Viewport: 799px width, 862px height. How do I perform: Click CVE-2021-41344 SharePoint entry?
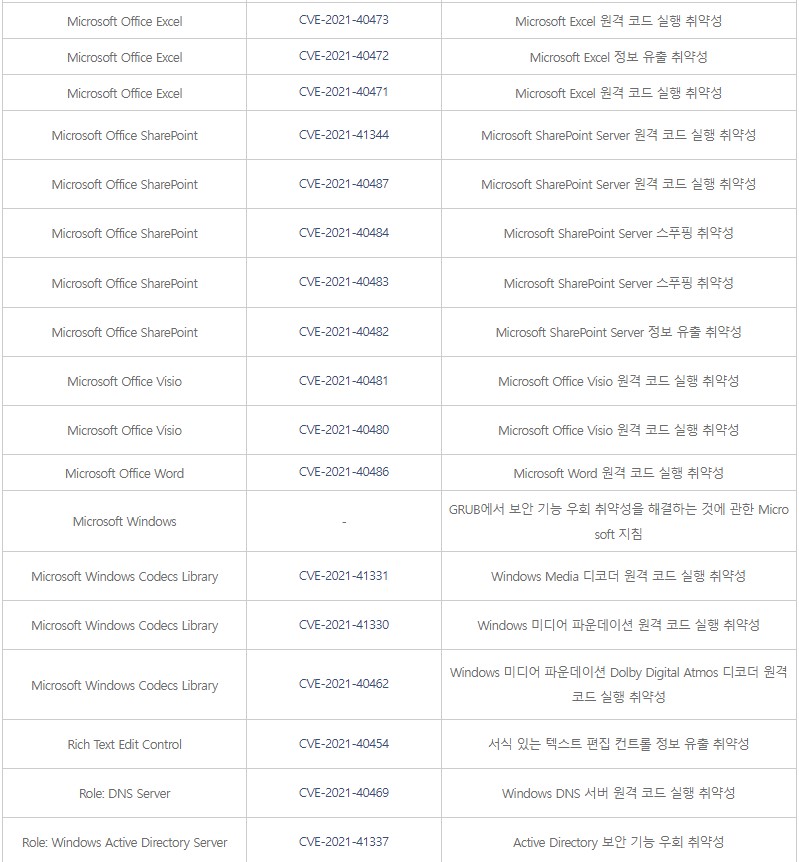pyautogui.click(x=344, y=135)
